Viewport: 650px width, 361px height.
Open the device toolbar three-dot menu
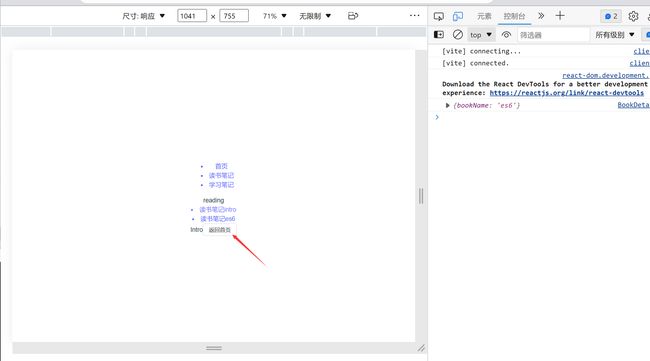pyautogui.click(x=415, y=16)
